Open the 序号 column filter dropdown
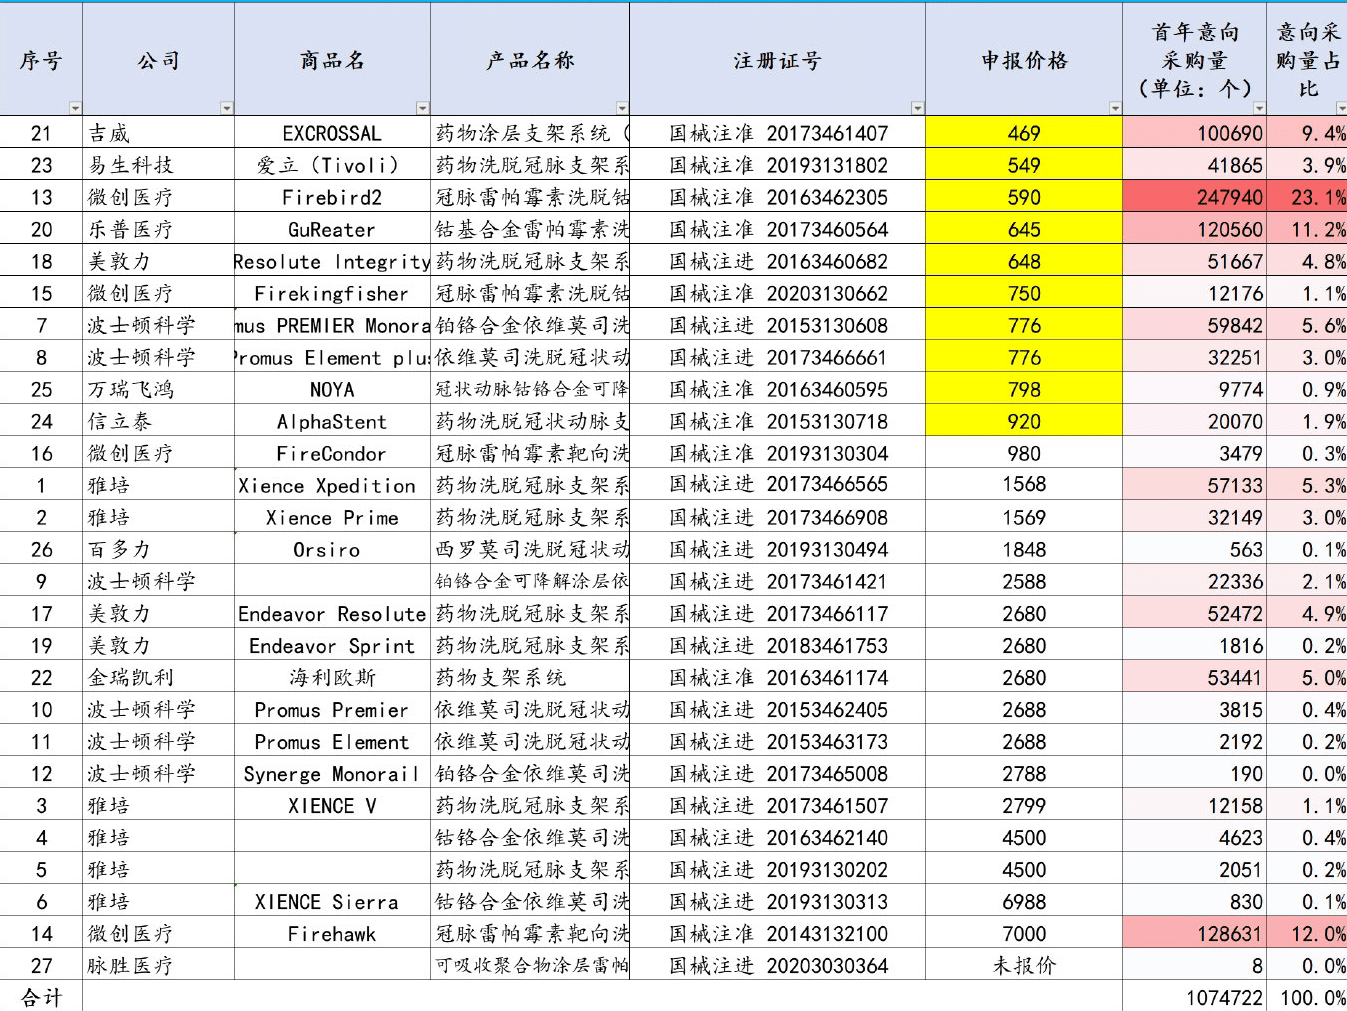Image resolution: width=1347 pixels, height=1011 pixels. pyautogui.click(x=75, y=108)
